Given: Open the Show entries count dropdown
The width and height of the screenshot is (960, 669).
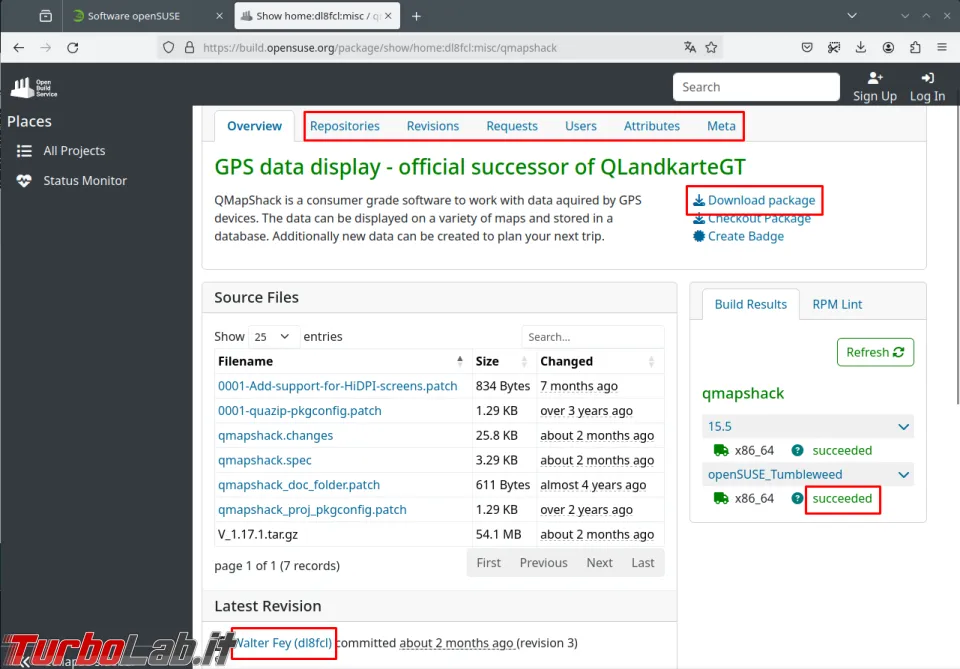Looking at the screenshot, I should point(274,337).
